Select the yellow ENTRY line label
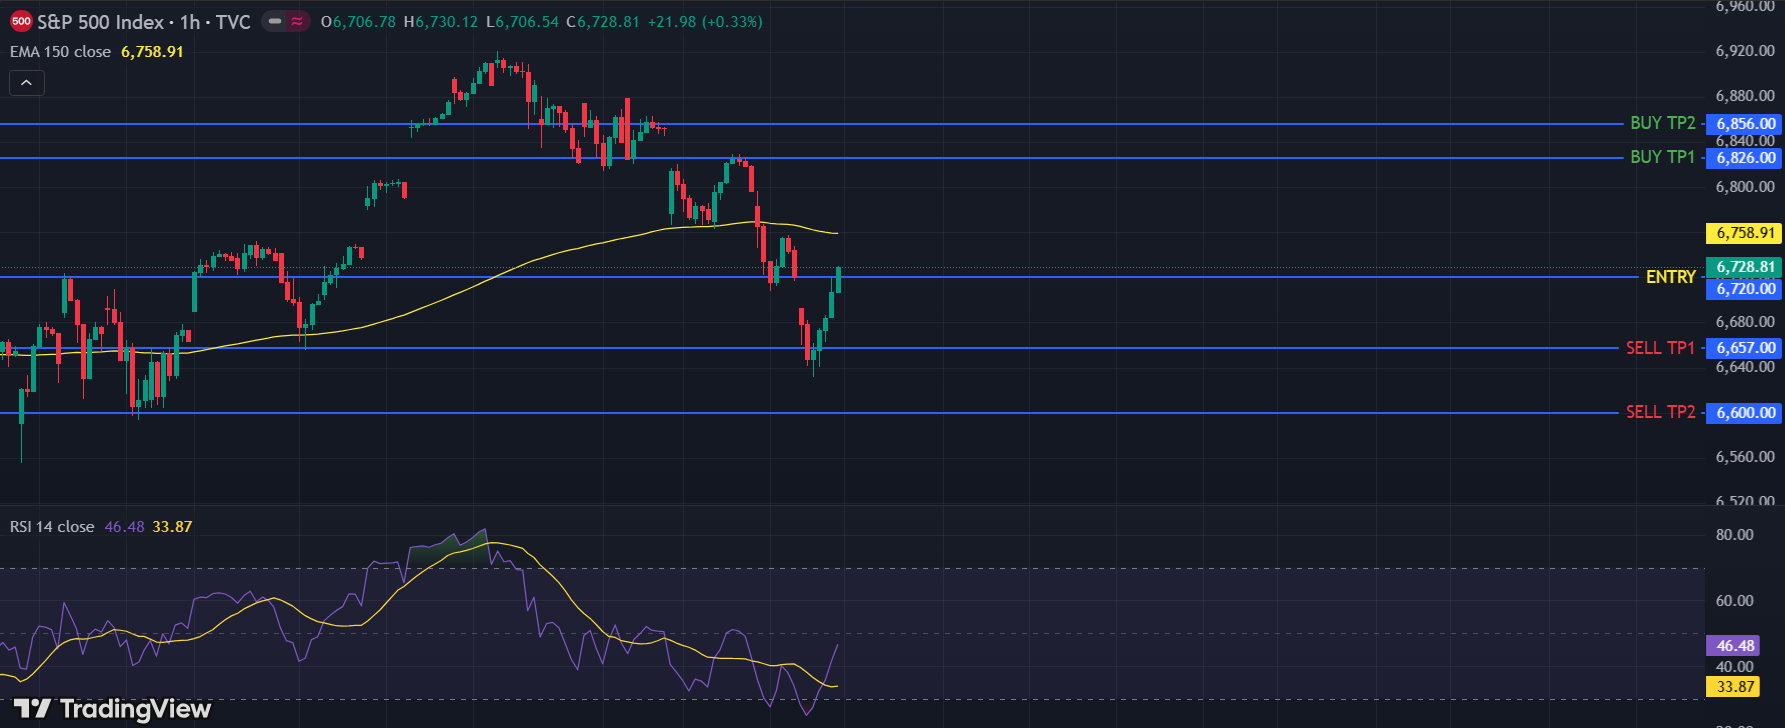Image resolution: width=1785 pixels, height=728 pixels. point(1670,277)
